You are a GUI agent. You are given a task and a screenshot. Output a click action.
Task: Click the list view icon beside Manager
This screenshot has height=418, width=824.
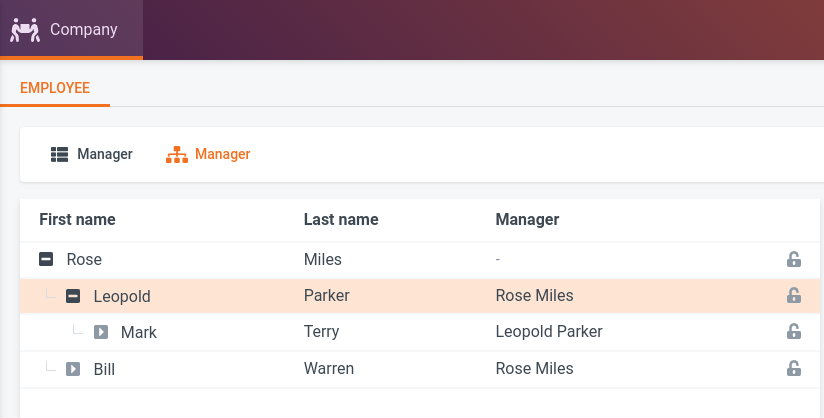click(59, 154)
